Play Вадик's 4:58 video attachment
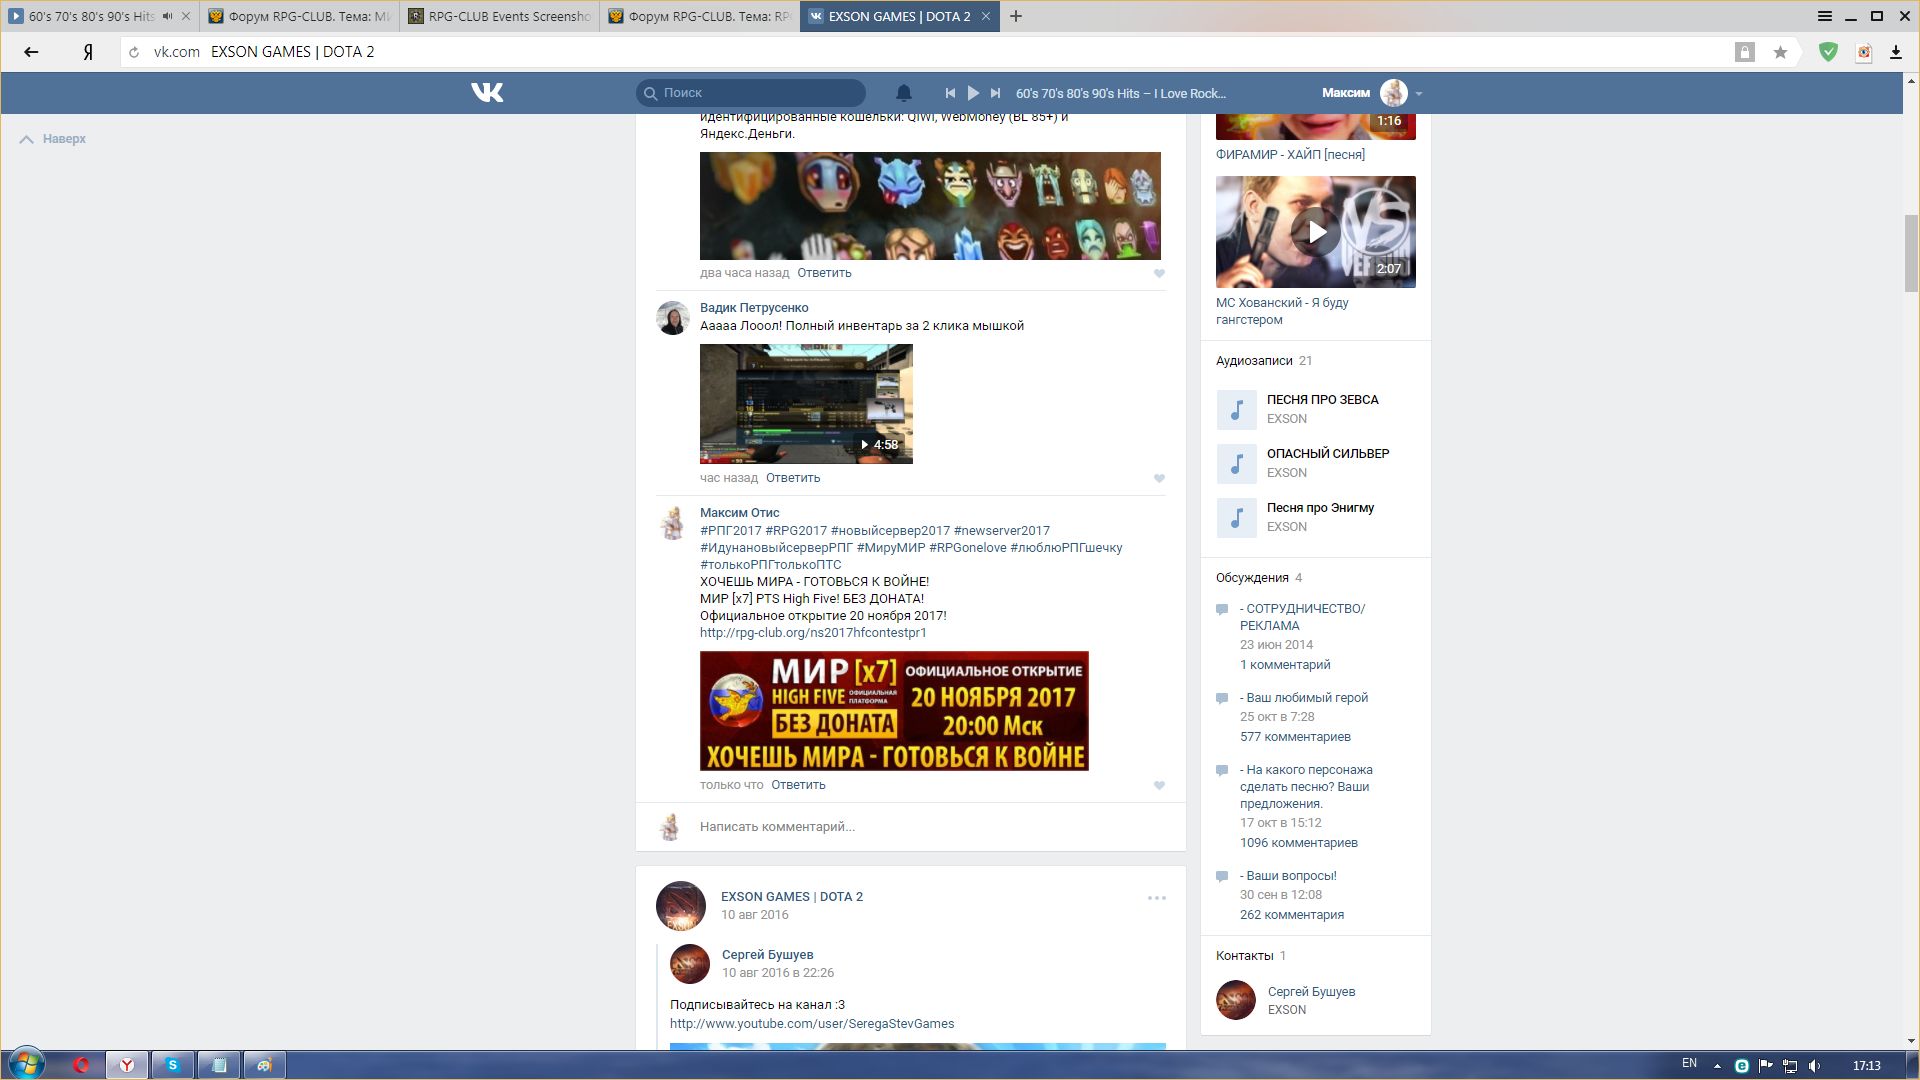This screenshot has width=1920, height=1080. [806, 404]
